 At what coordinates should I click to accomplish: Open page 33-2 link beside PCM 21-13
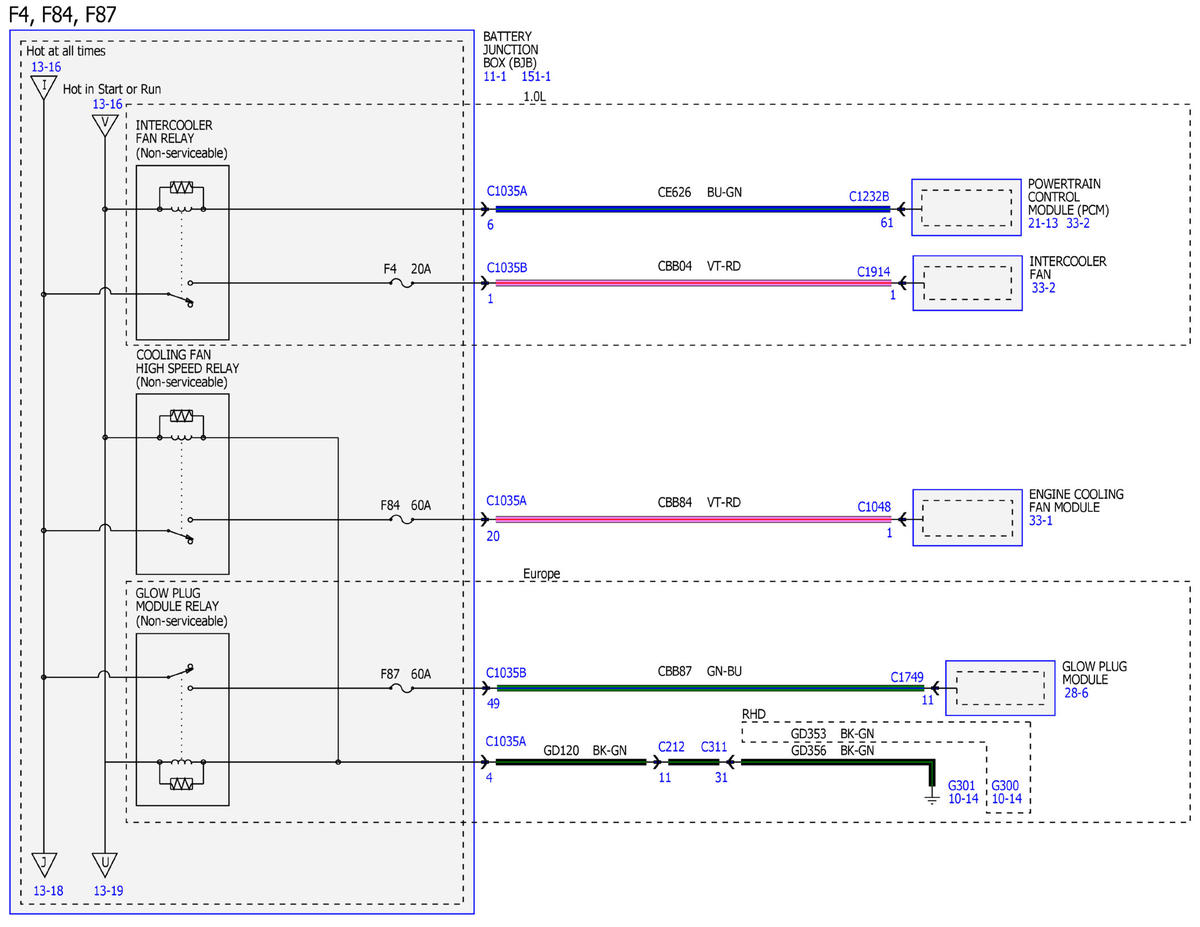1078,224
